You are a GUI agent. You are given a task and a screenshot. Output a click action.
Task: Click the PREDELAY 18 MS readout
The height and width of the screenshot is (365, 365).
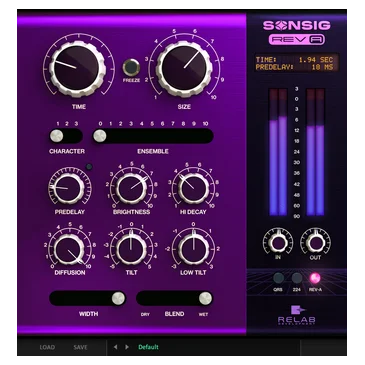point(294,67)
